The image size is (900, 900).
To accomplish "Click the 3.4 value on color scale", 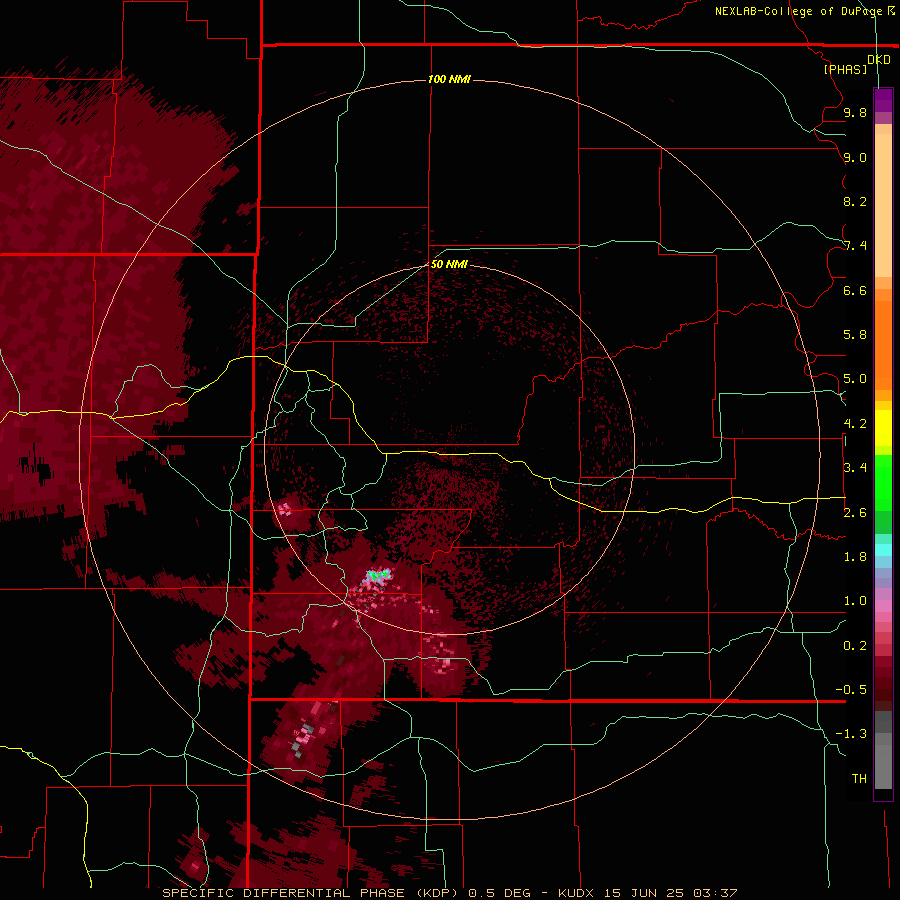I will [855, 468].
